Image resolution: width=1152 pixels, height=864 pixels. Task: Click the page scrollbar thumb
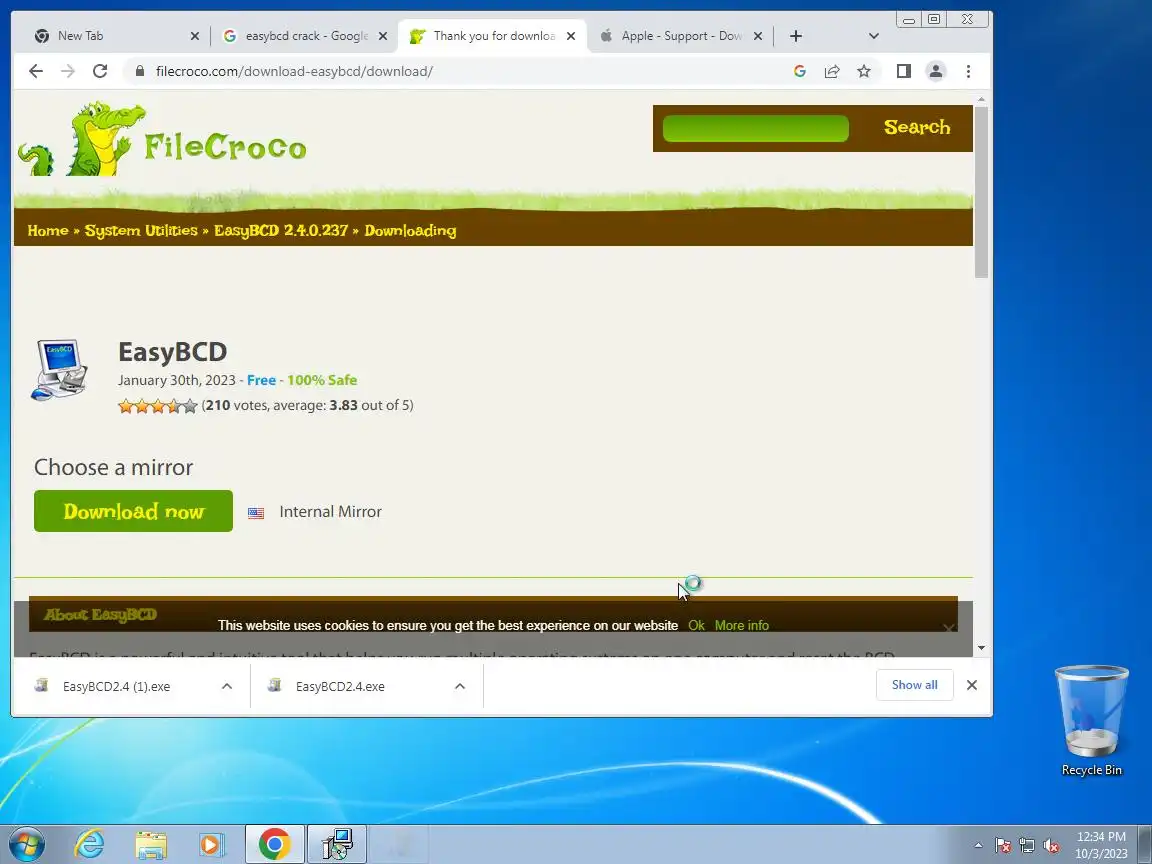982,192
